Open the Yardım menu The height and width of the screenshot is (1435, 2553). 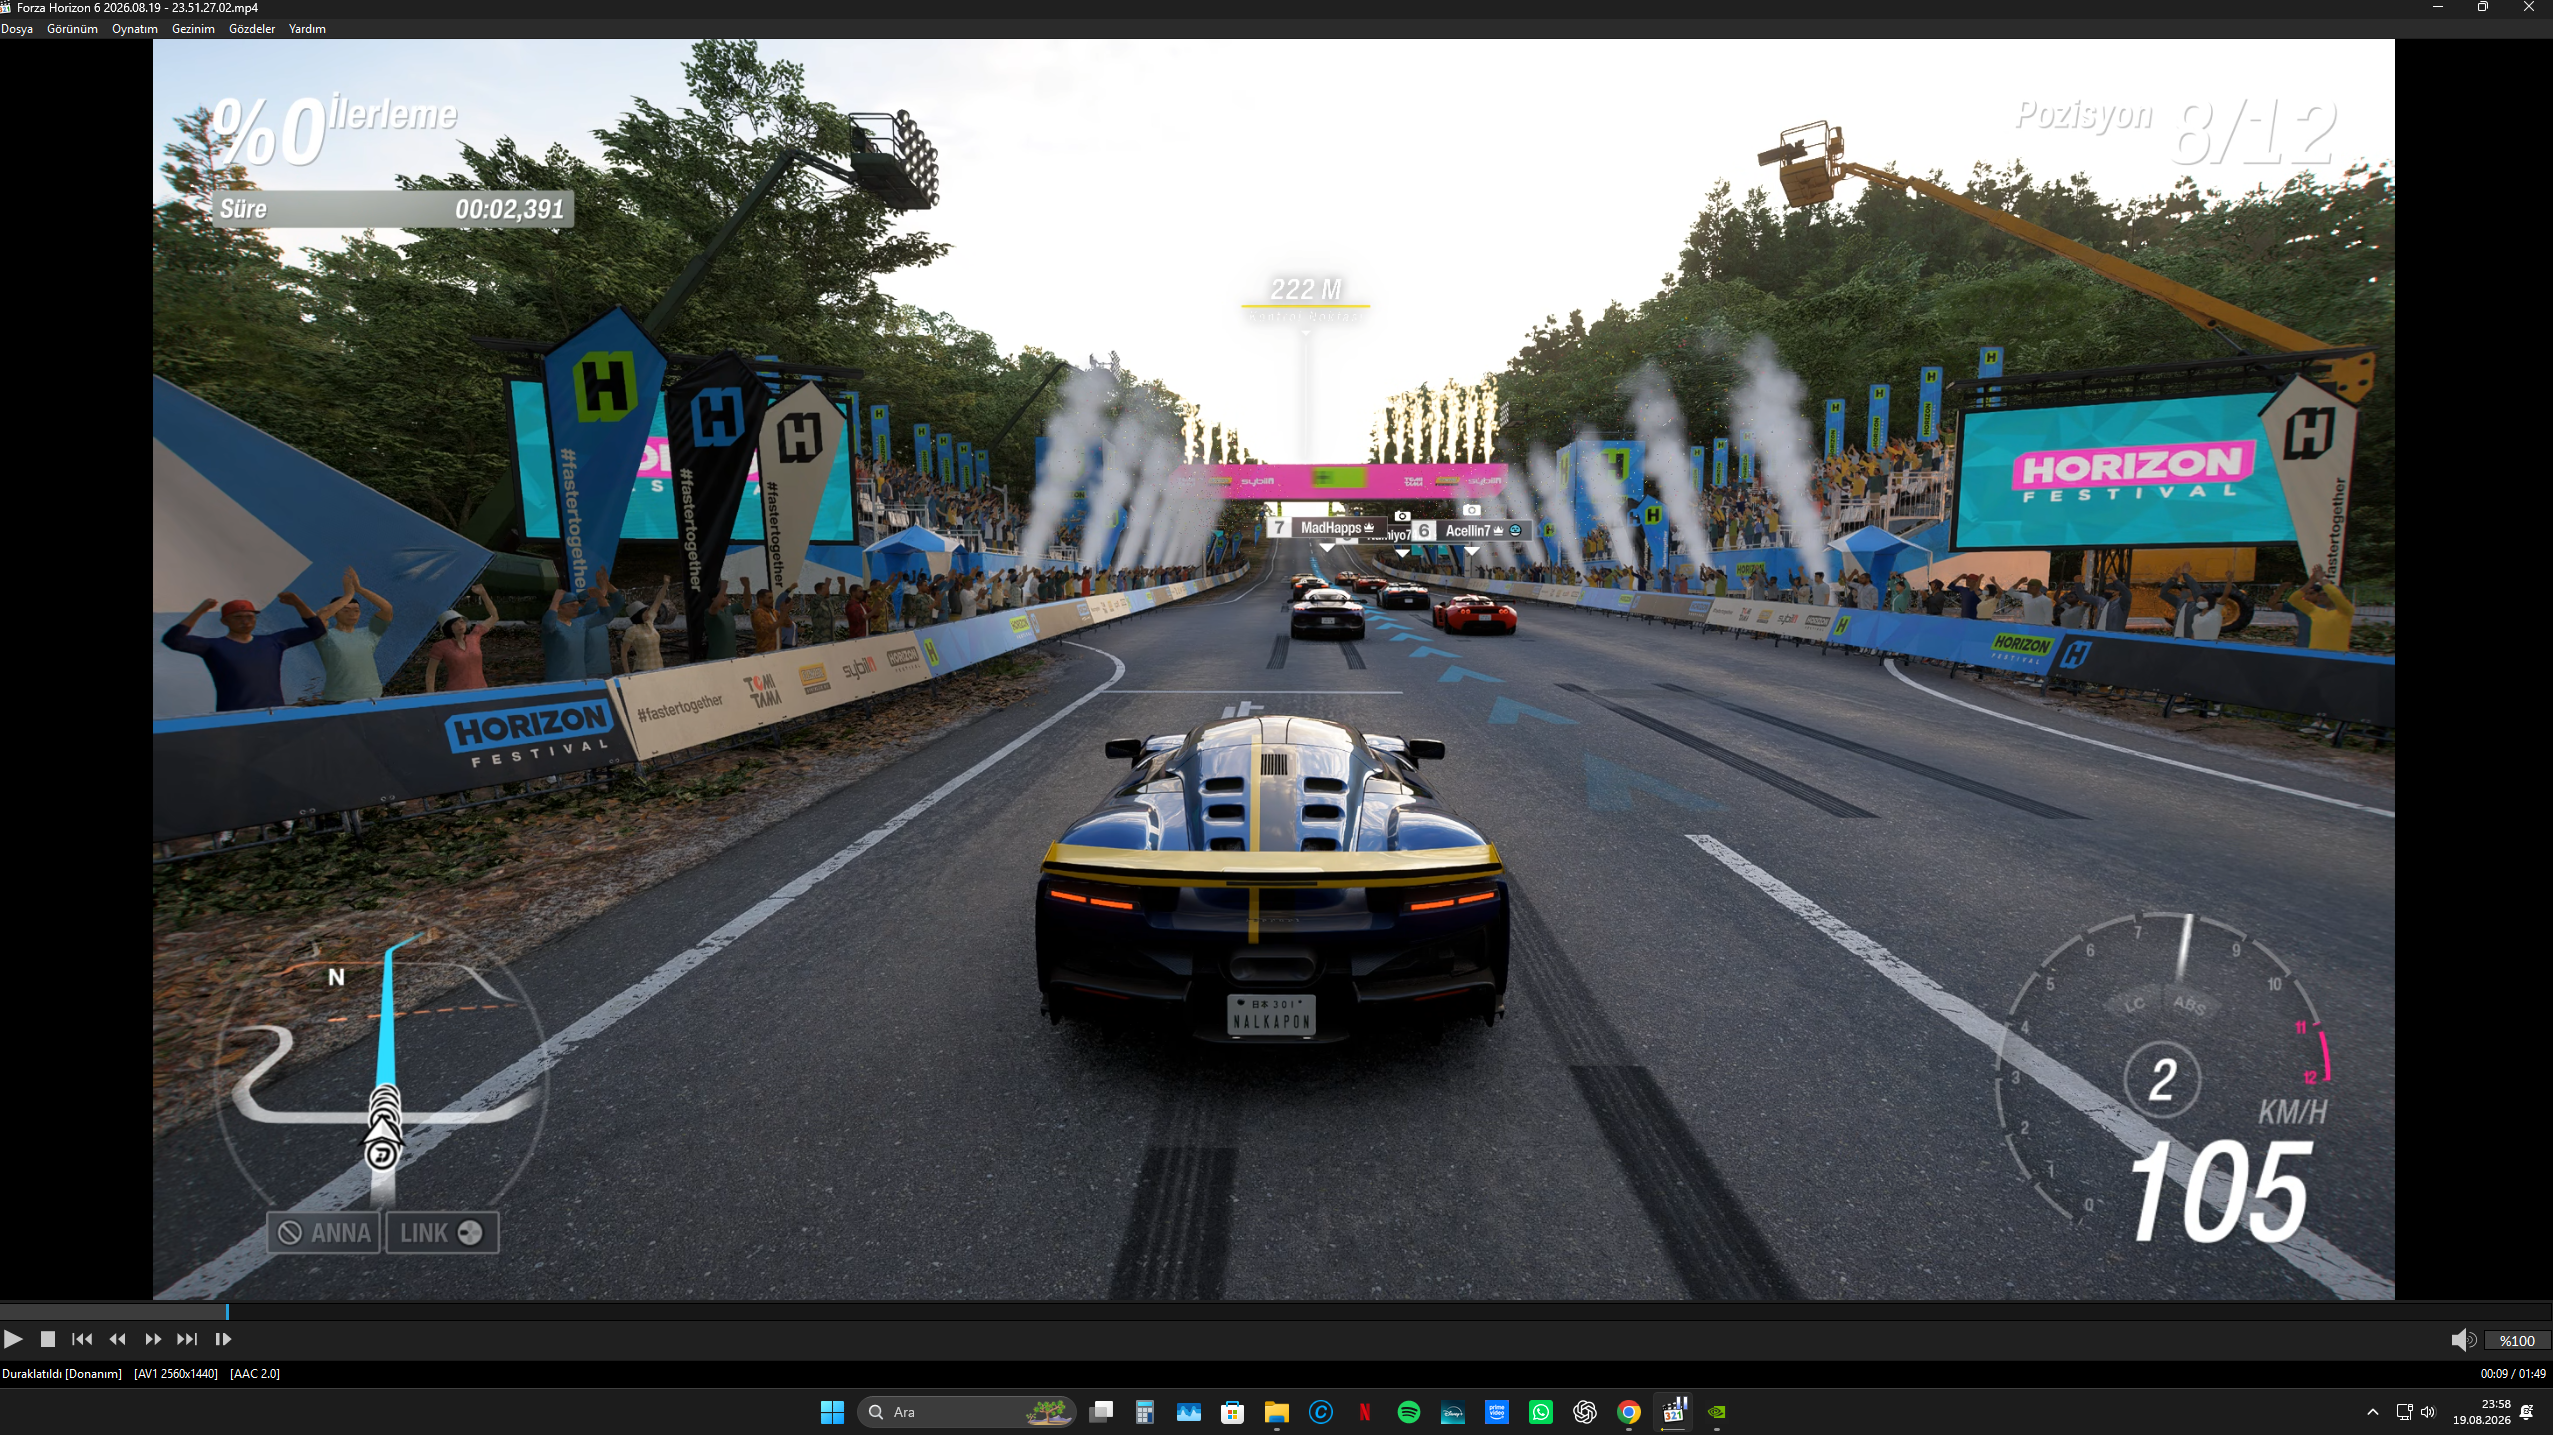tap(307, 29)
